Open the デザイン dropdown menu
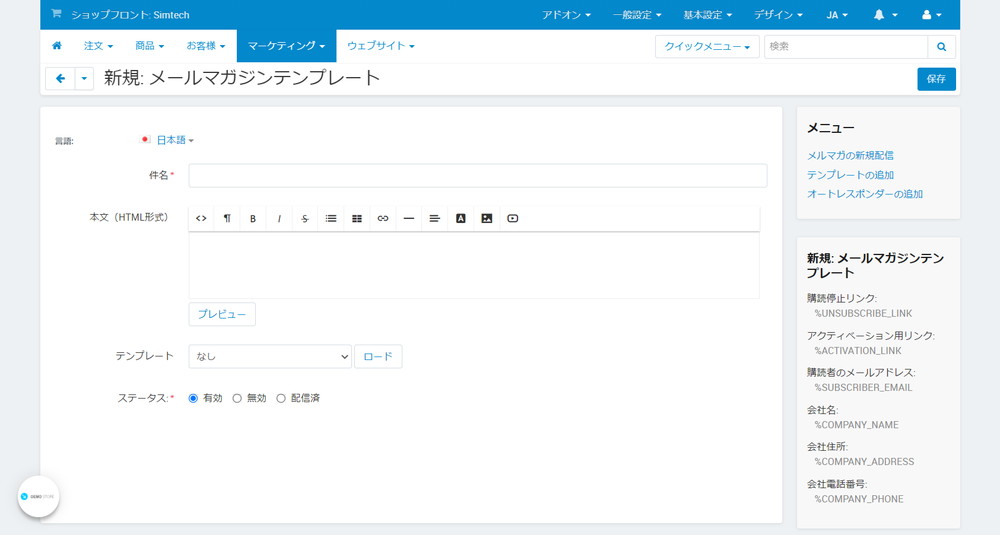1000x535 pixels. tap(779, 15)
